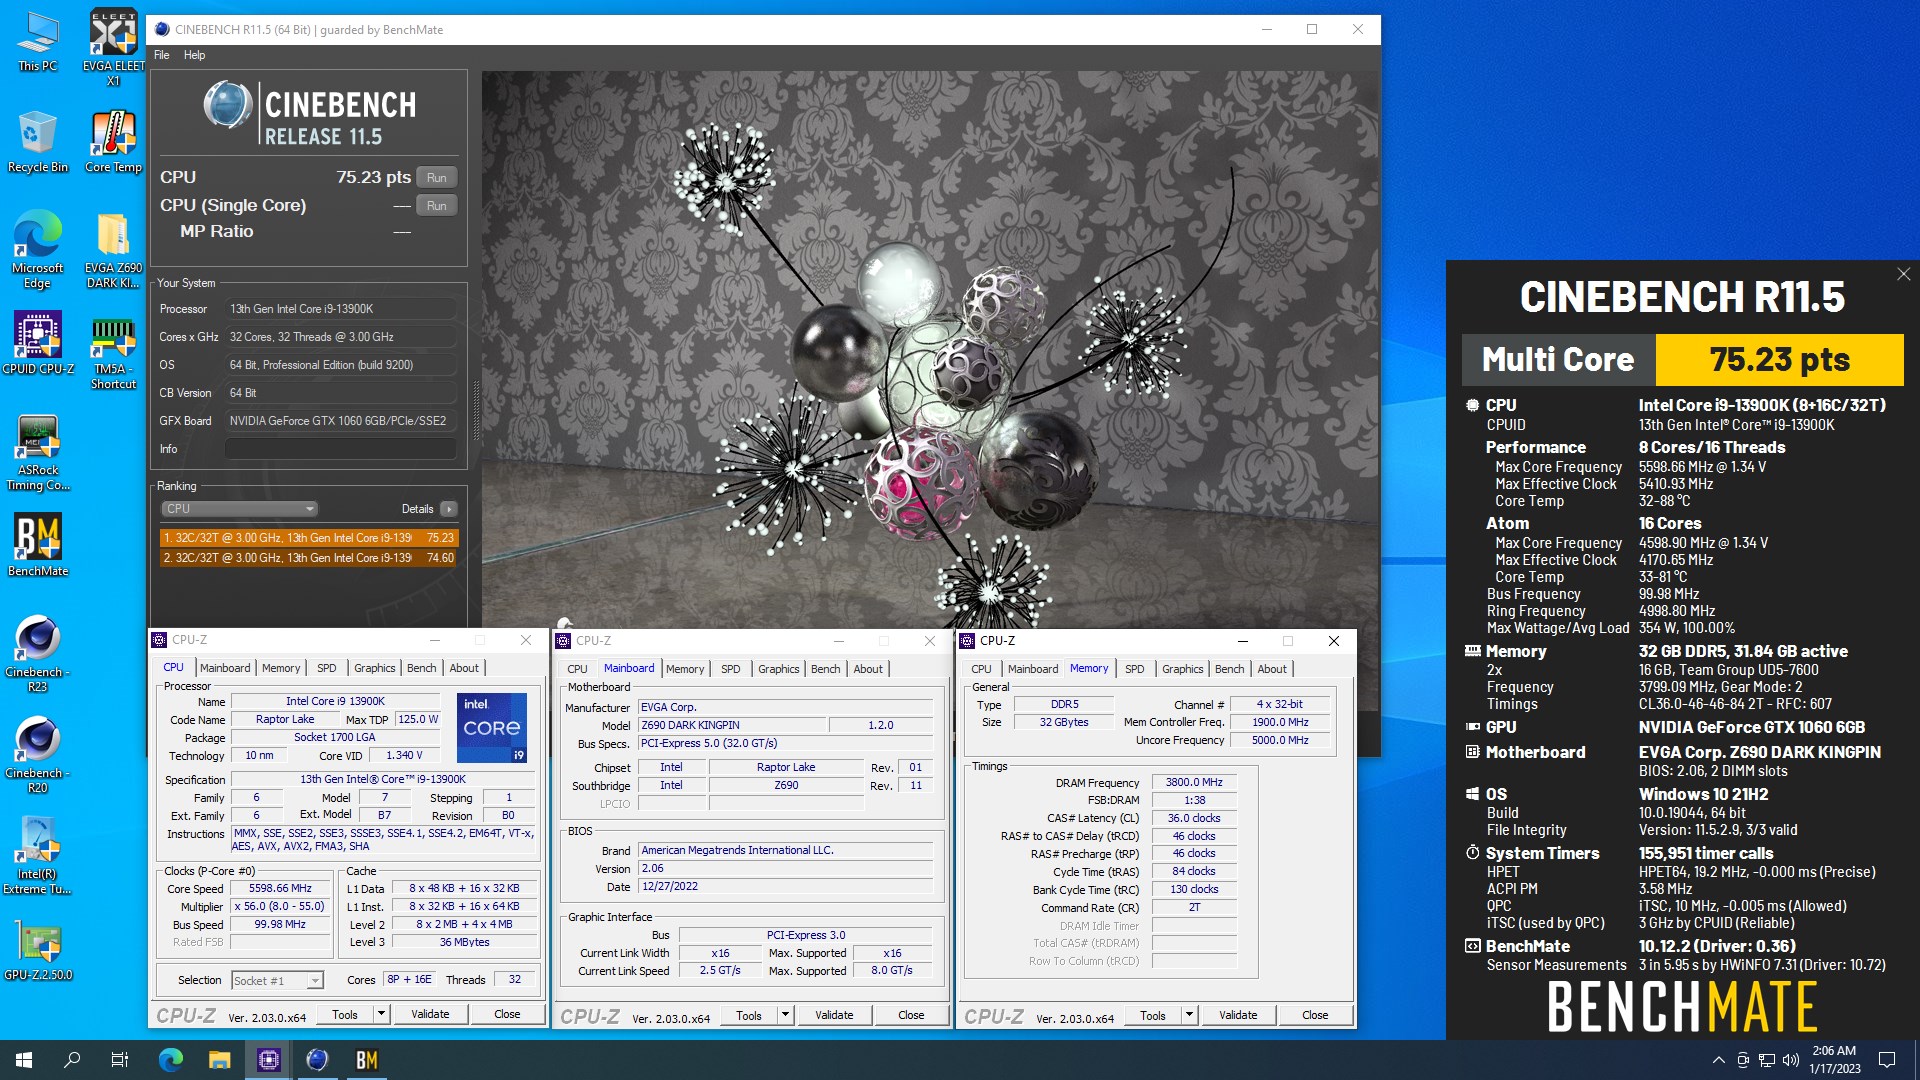Click Close button in right CPU-Z Memory window
Screen dimensions: 1920x1080
tap(1315, 1015)
